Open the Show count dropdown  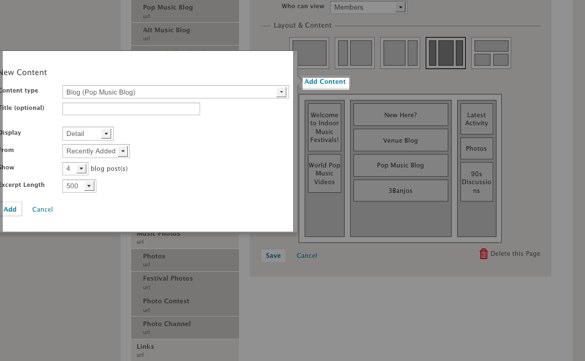click(x=75, y=169)
